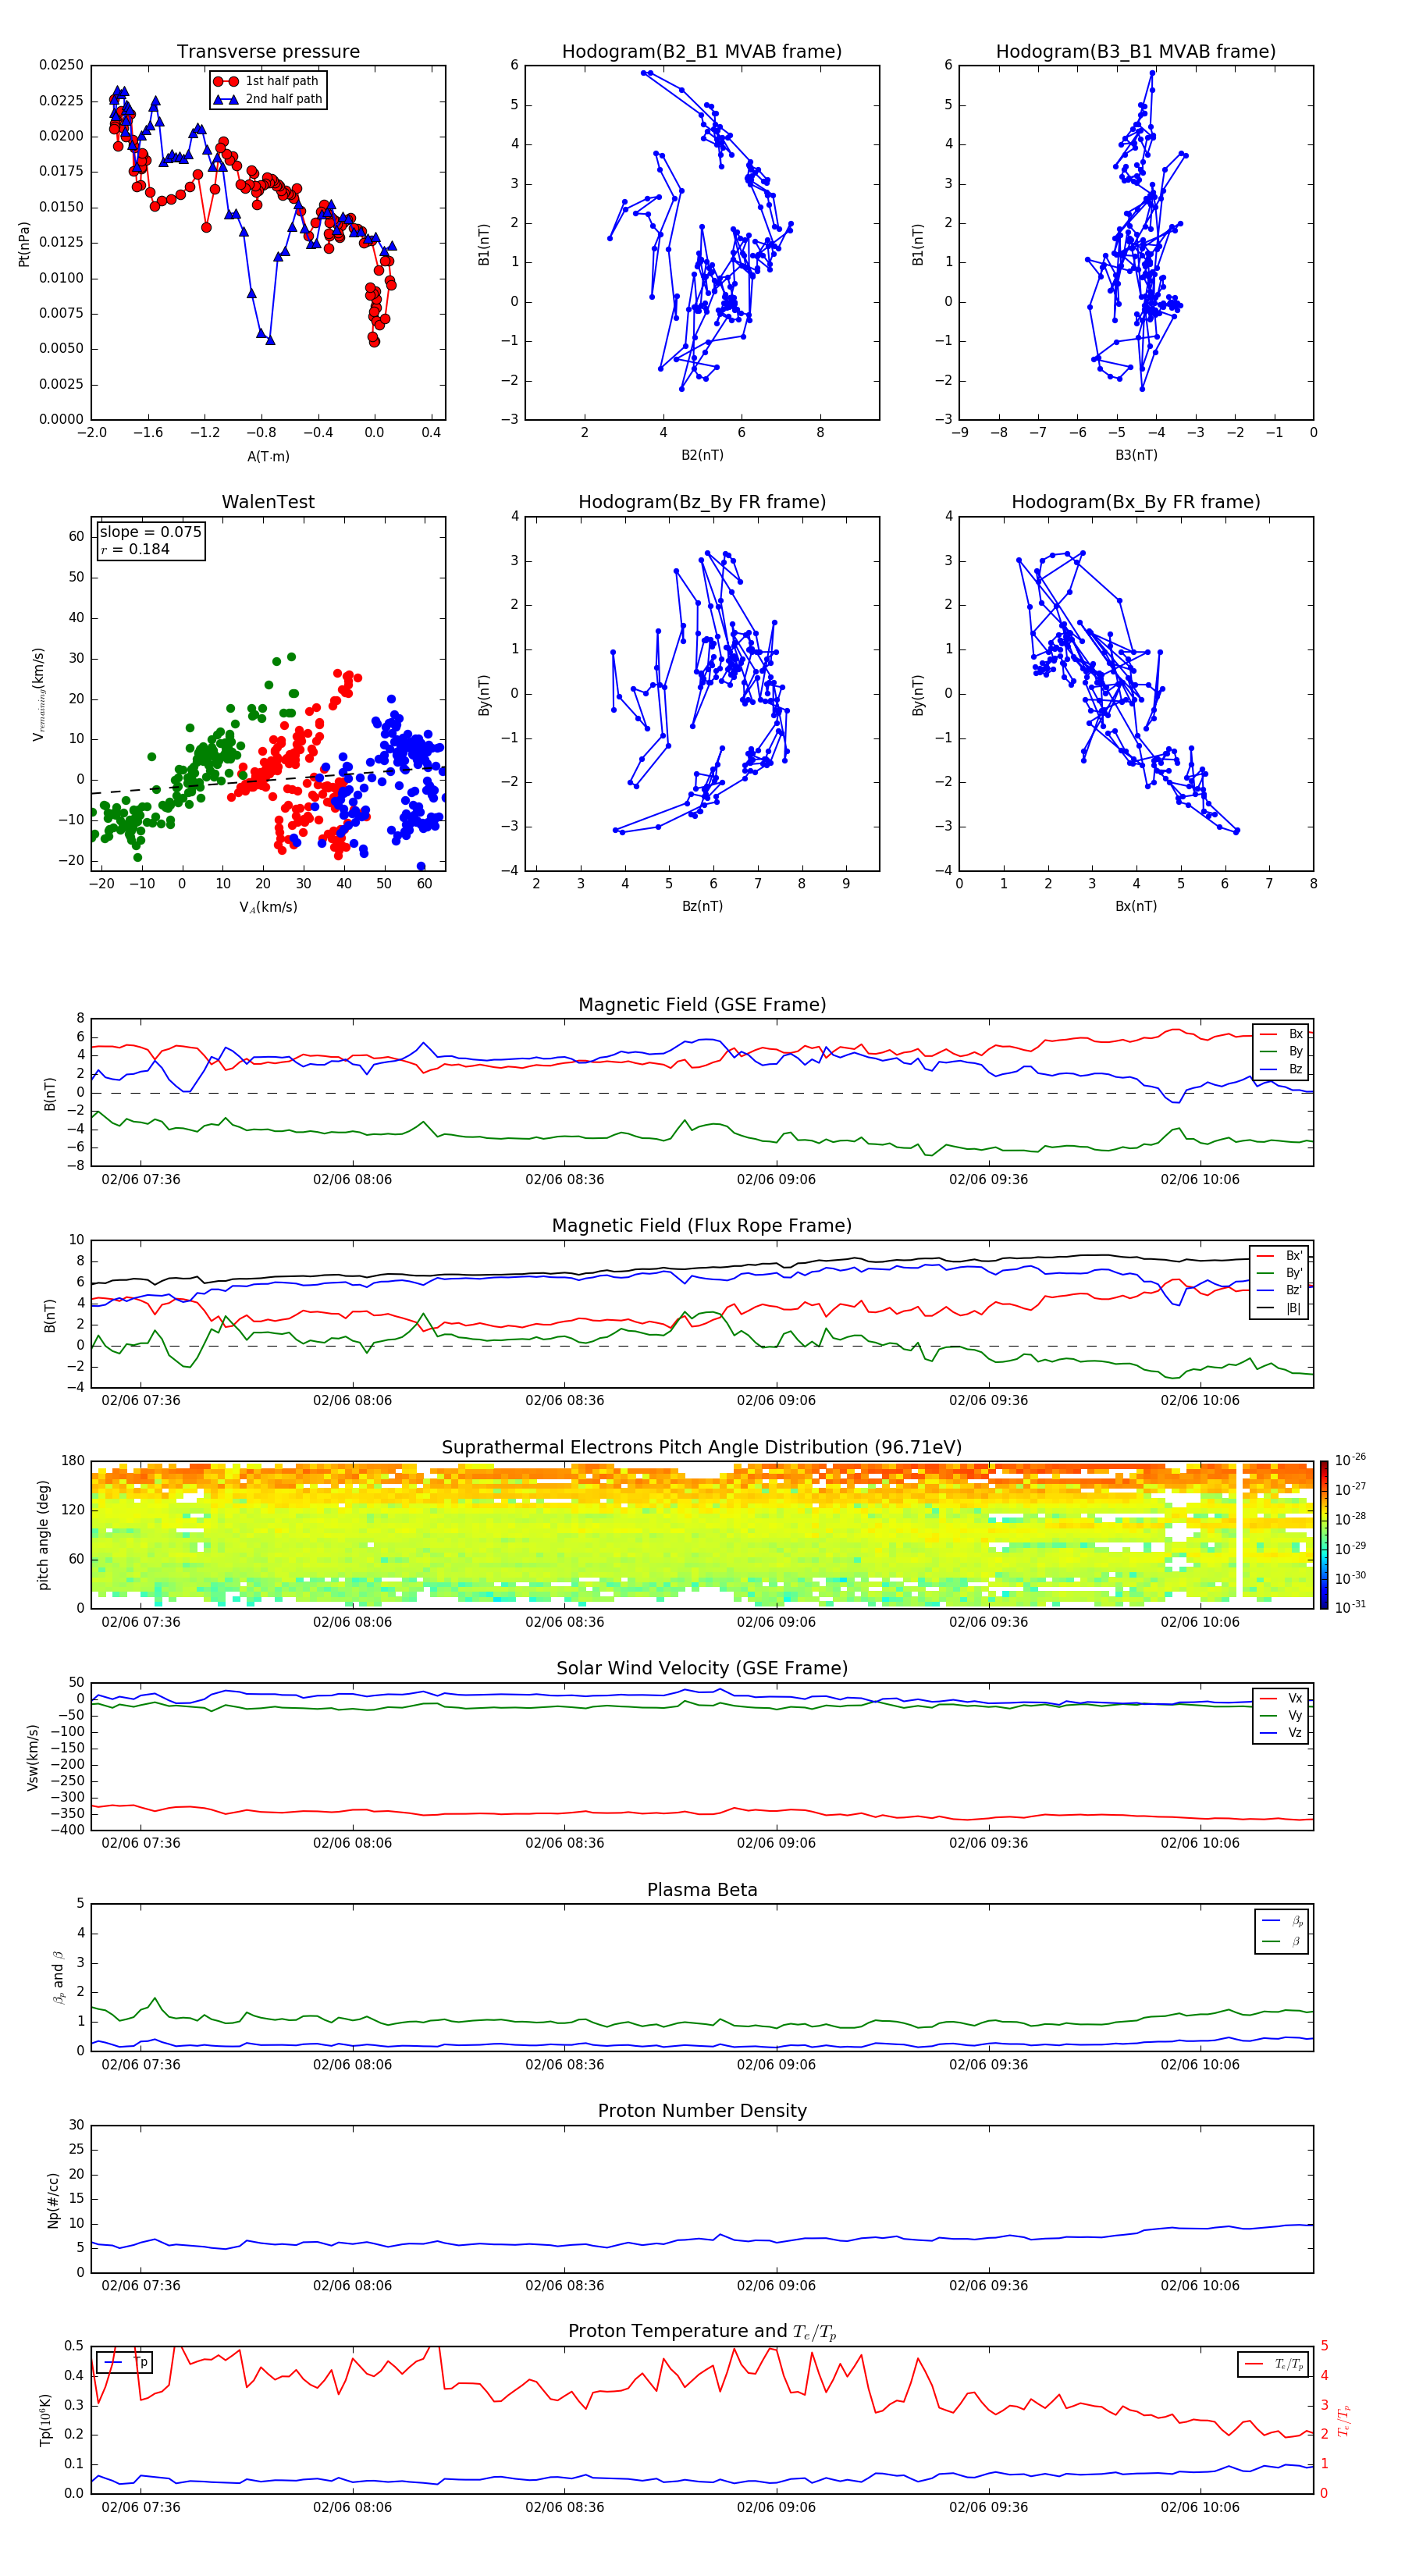
Task: Select the "Hodogram(B2_B1 MVAB frame)" title
Action: pyautogui.click(x=702, y=52)
